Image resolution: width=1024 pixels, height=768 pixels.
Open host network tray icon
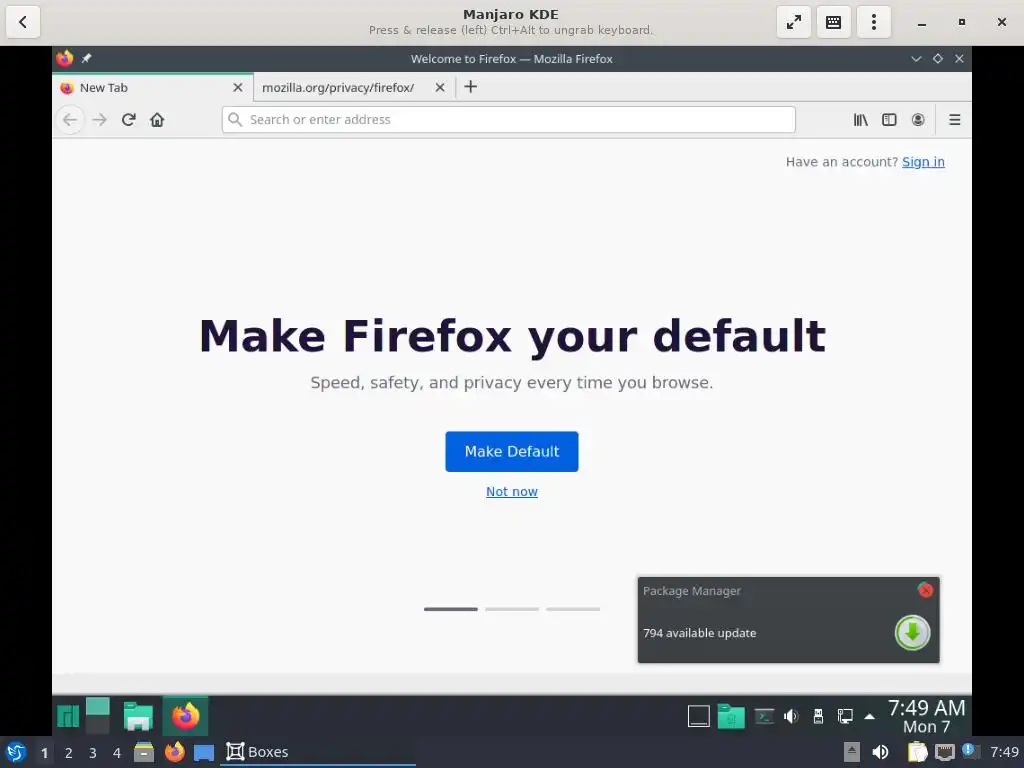944,753
